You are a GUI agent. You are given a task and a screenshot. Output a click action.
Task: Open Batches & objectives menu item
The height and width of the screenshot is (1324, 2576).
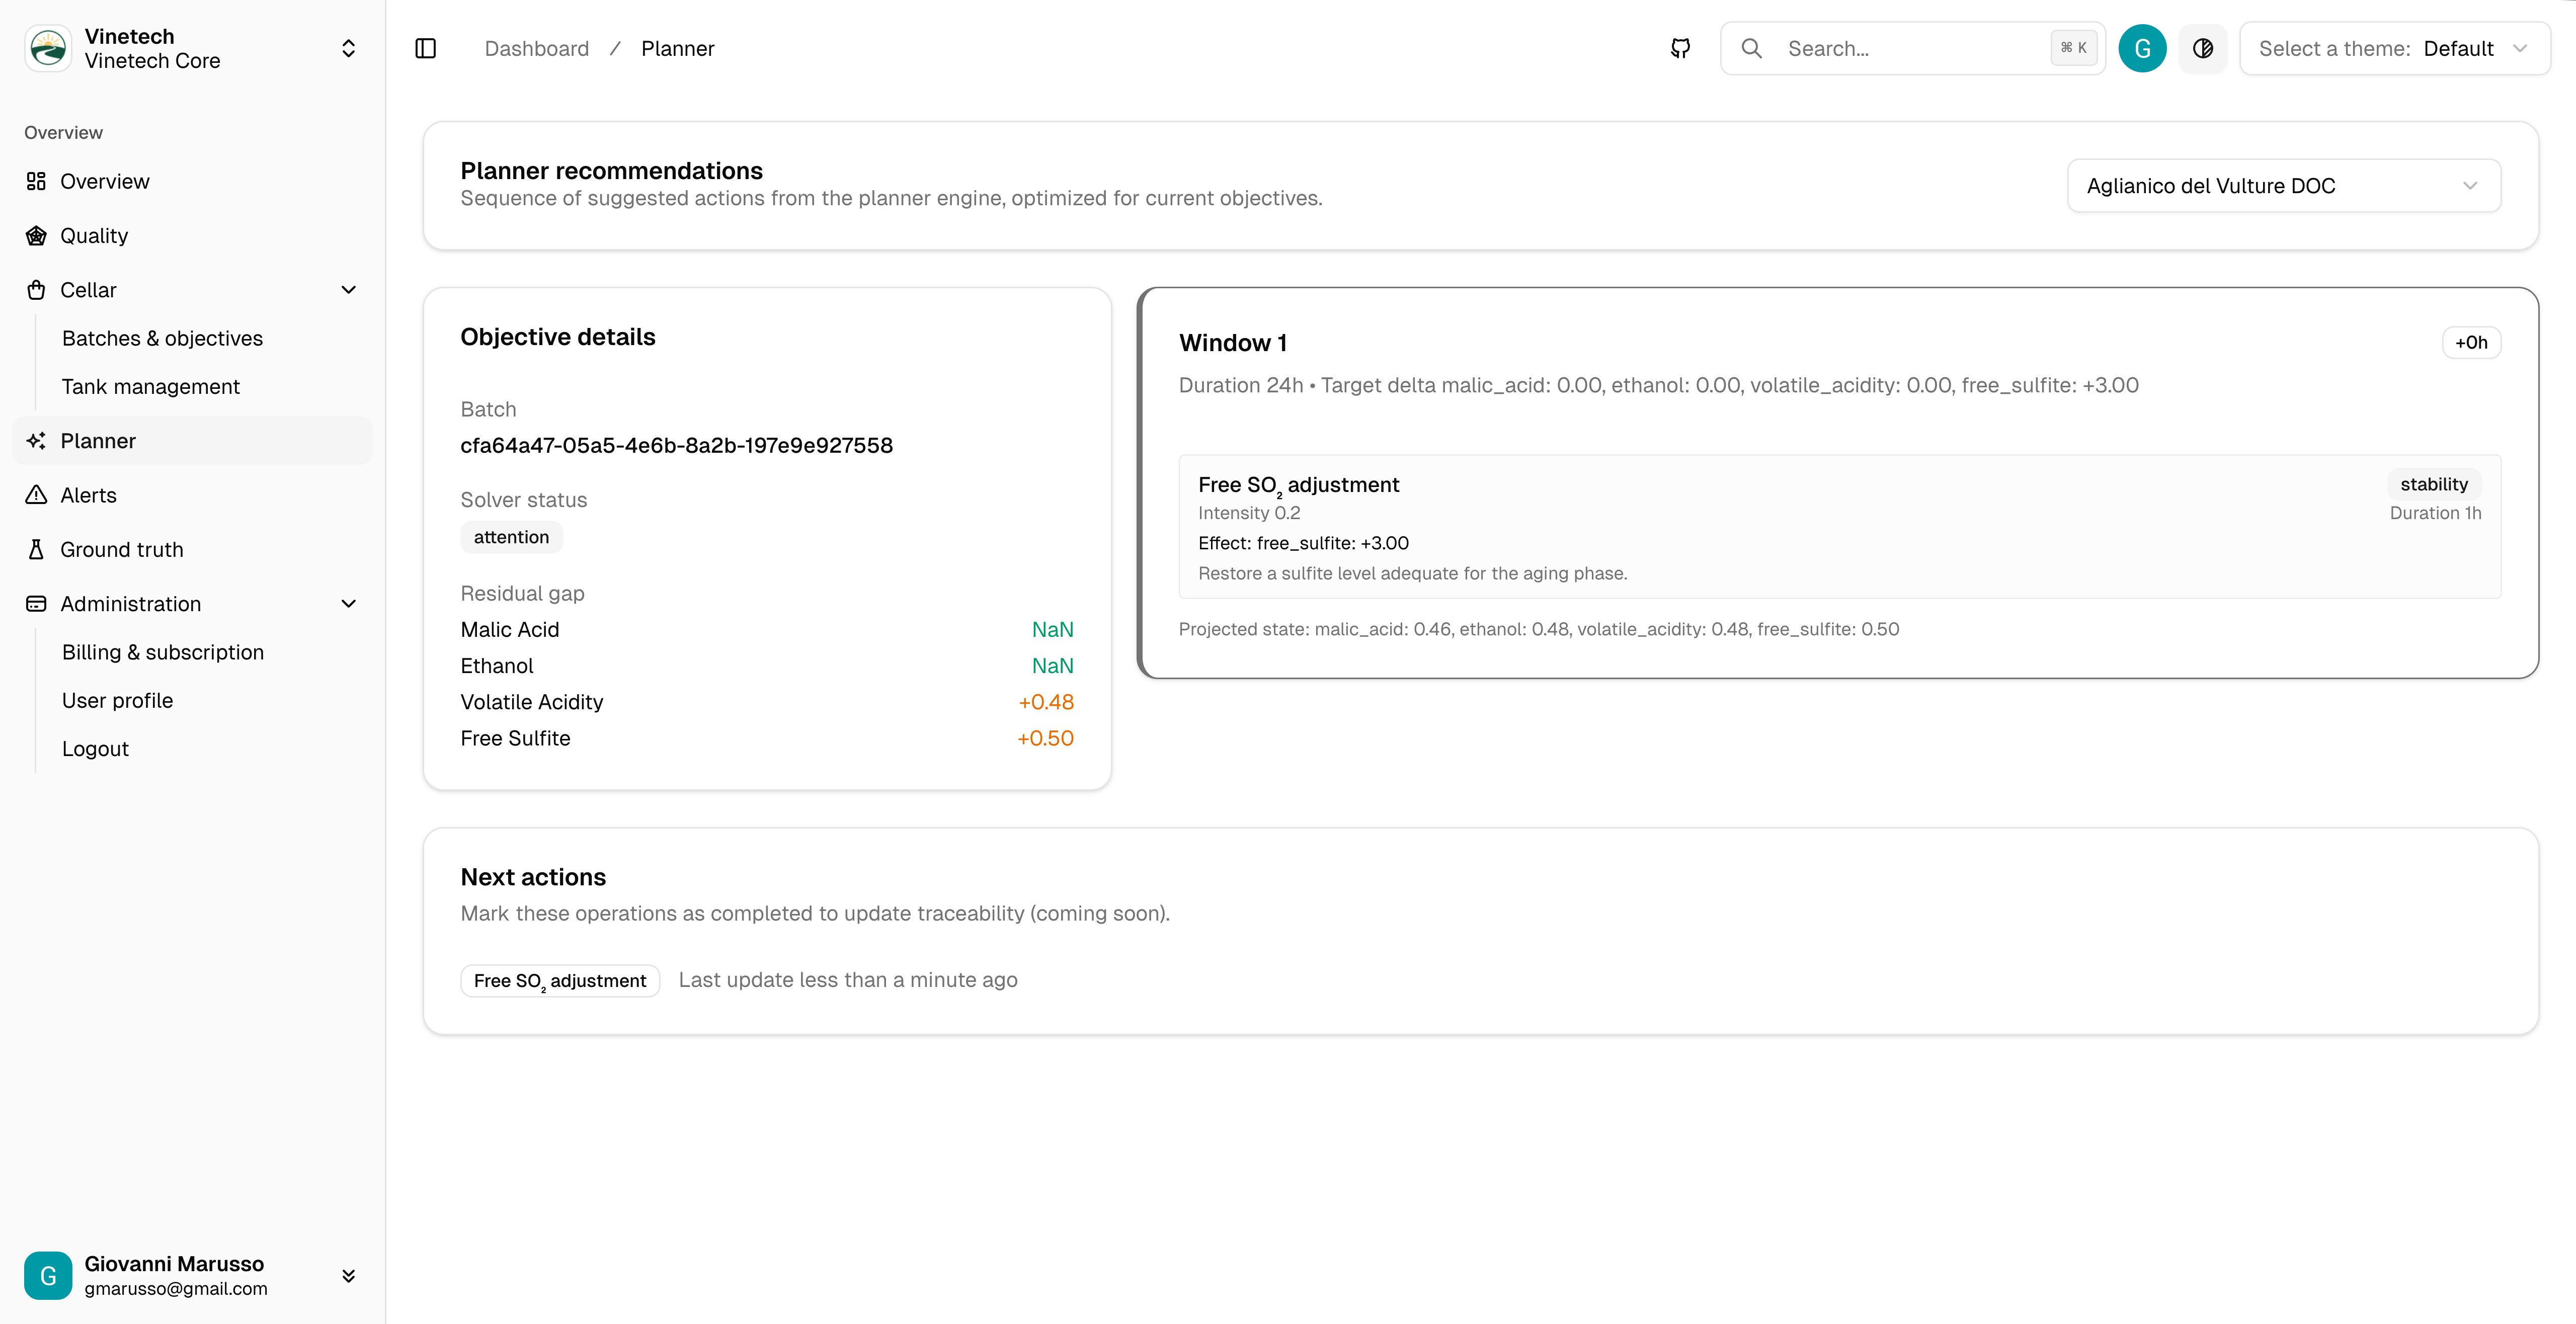162,338
